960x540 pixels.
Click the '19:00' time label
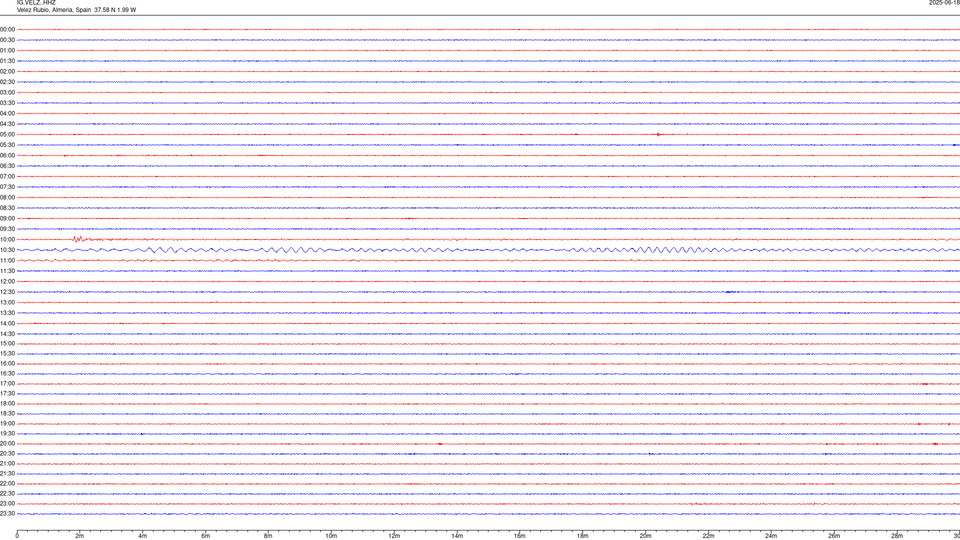coord(7,424)
